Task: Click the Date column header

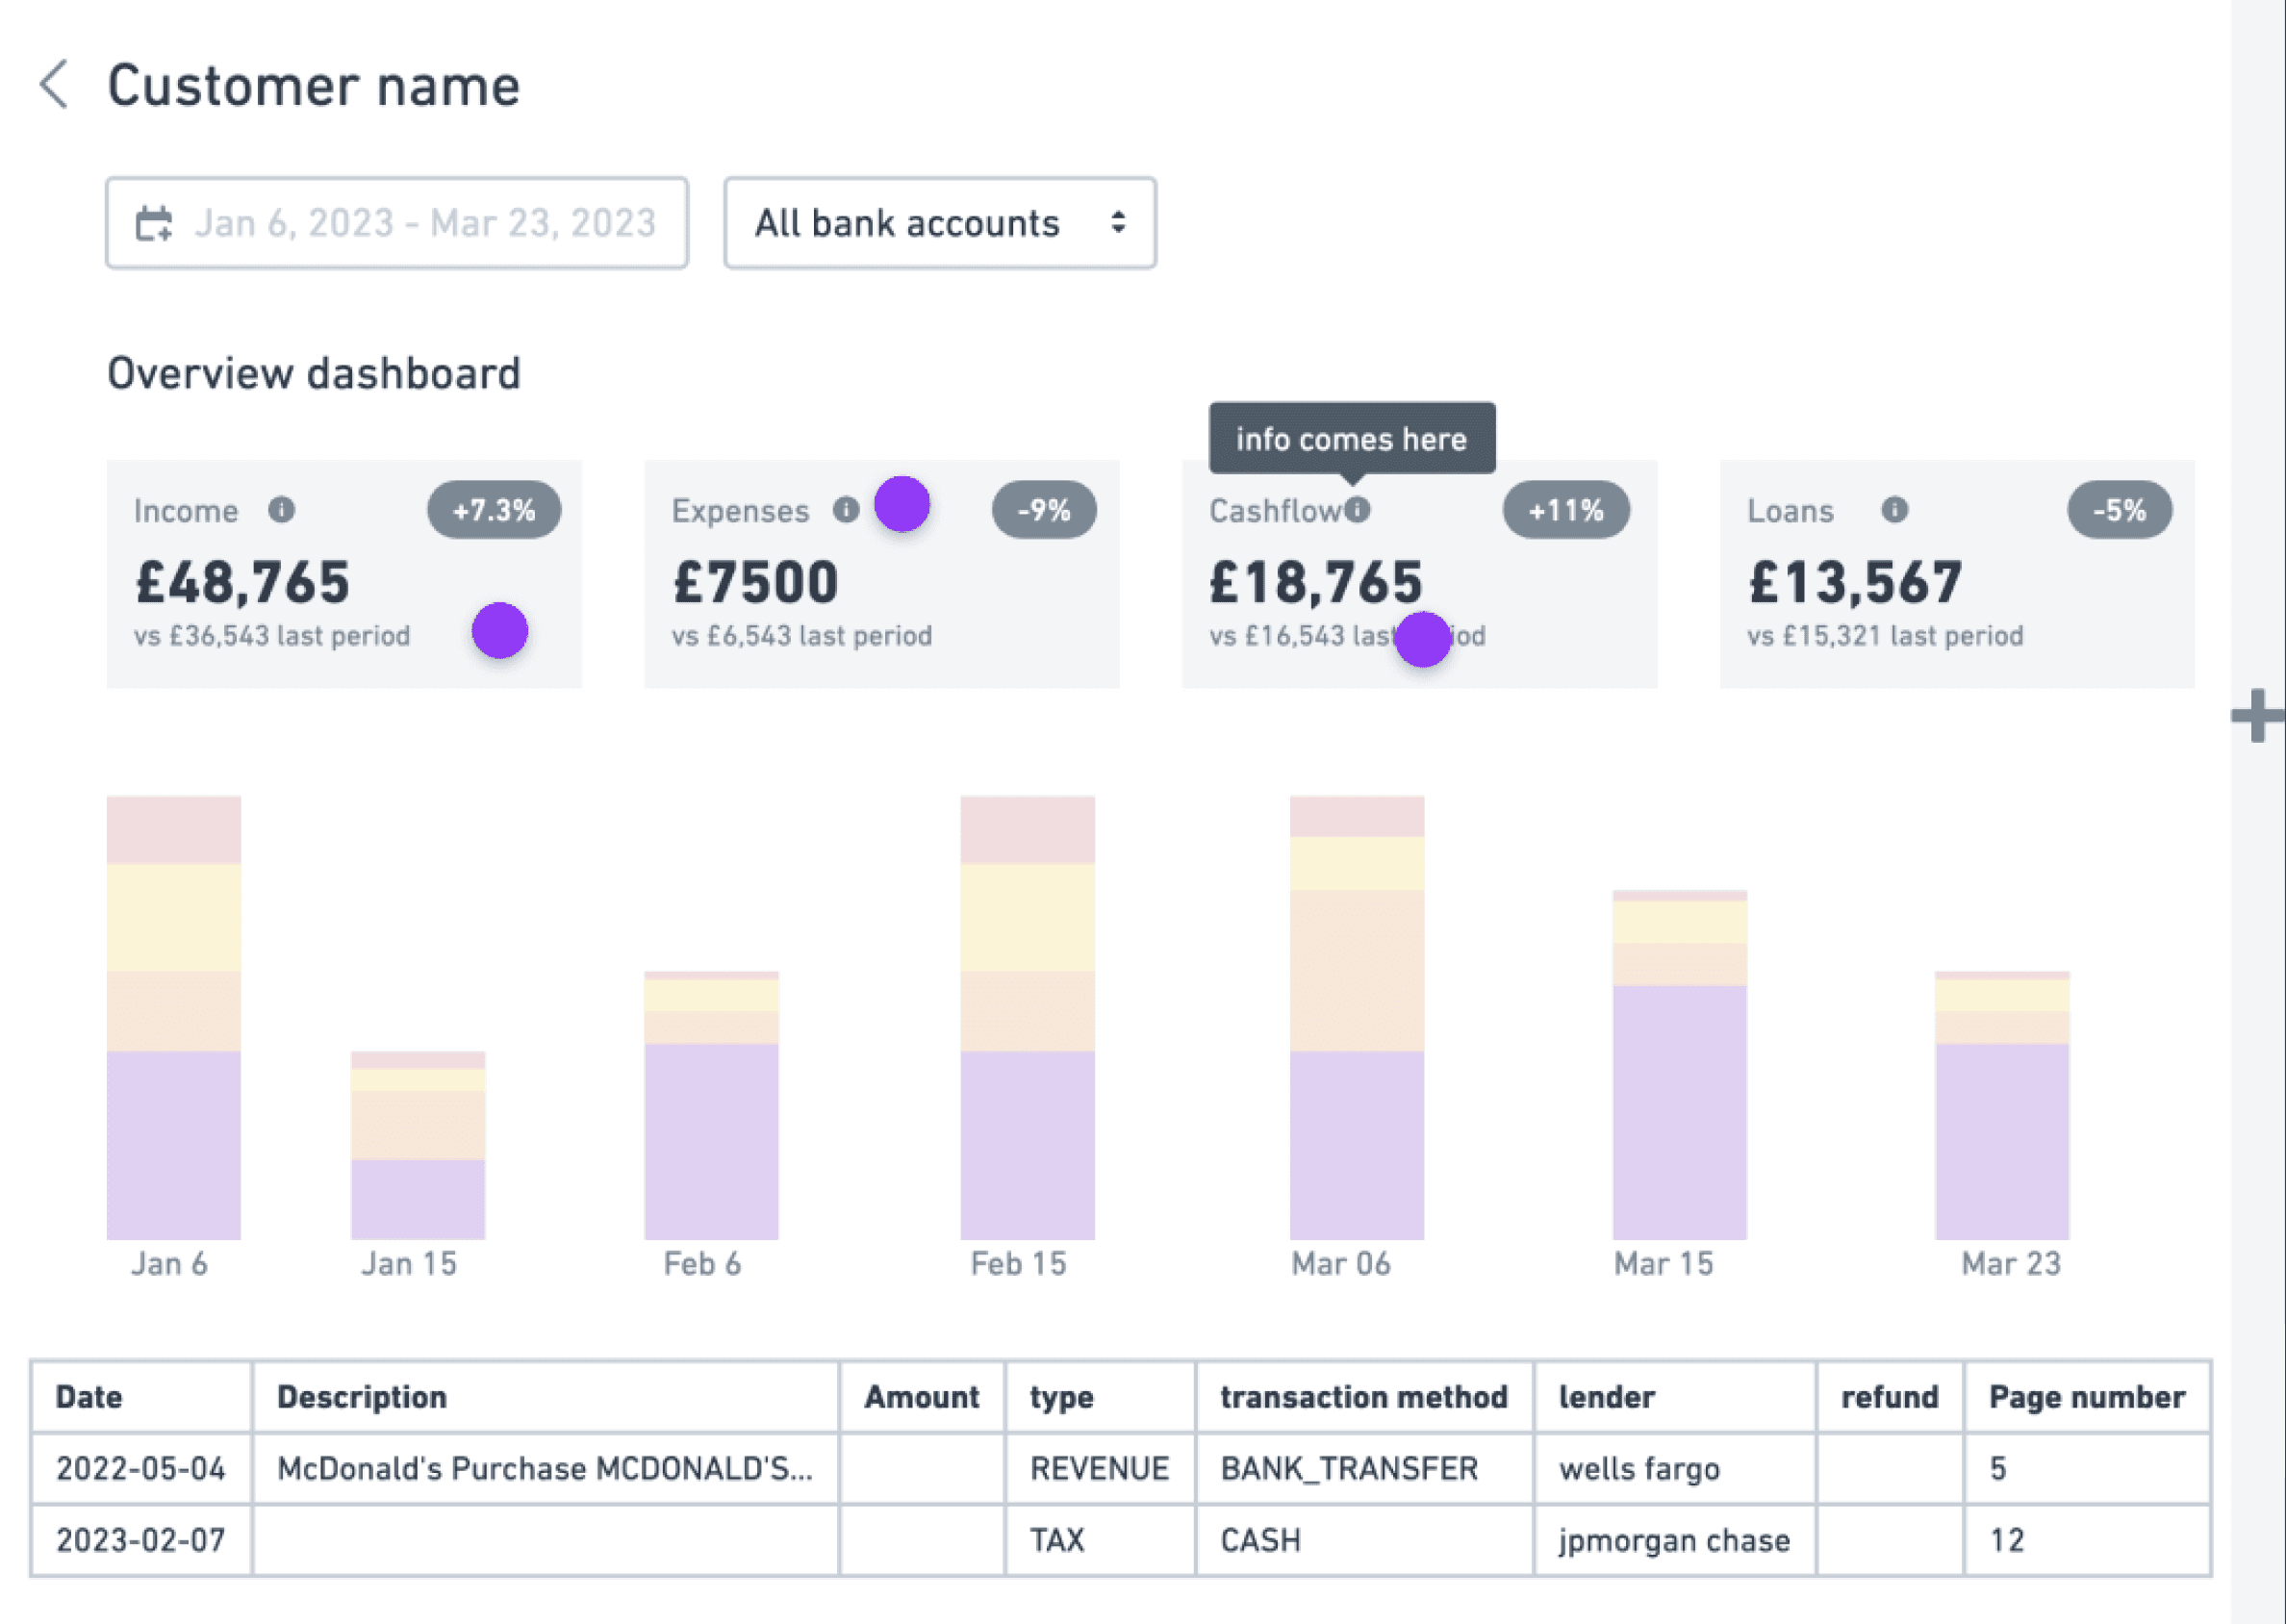Action: point(90,1397)
